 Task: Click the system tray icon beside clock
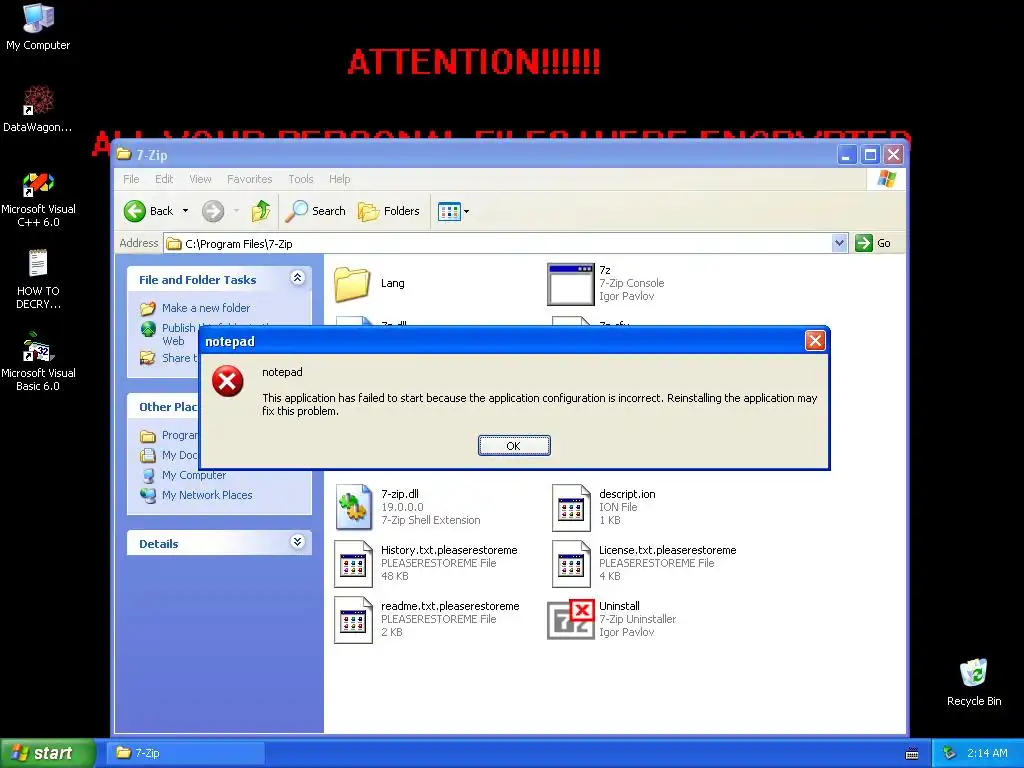(x=950, y=753)
